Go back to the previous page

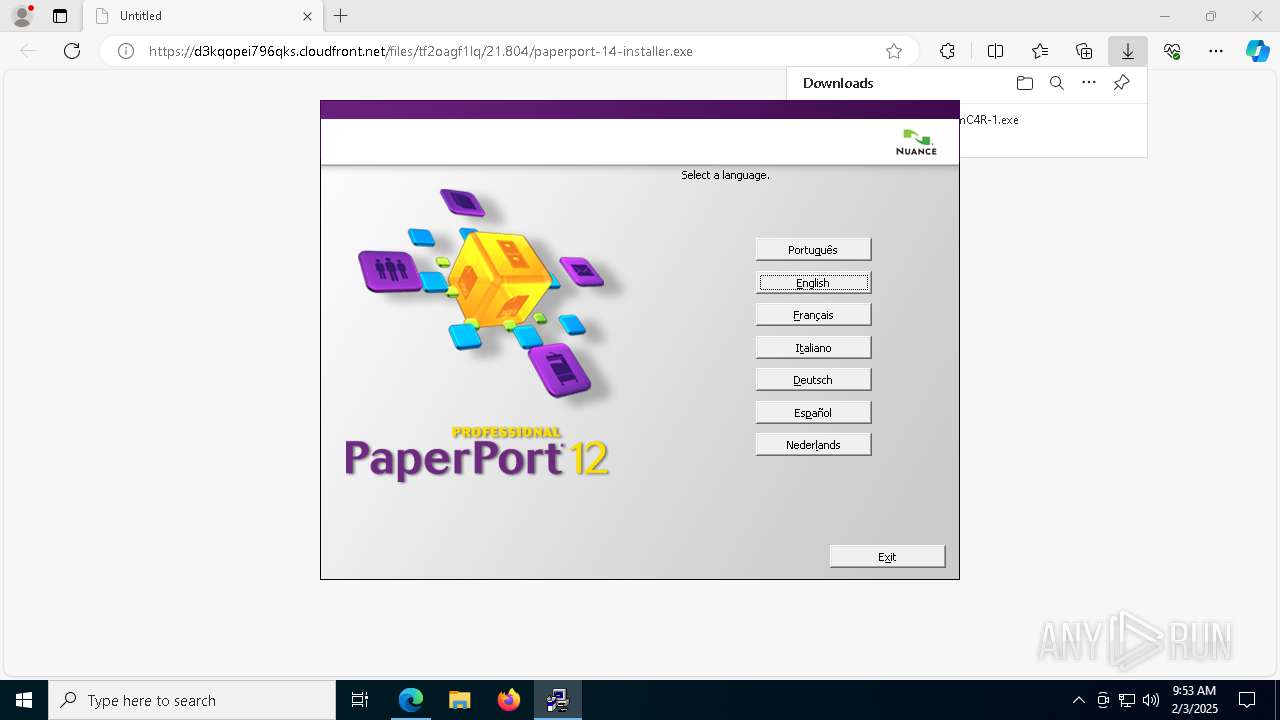click(28, 51)
